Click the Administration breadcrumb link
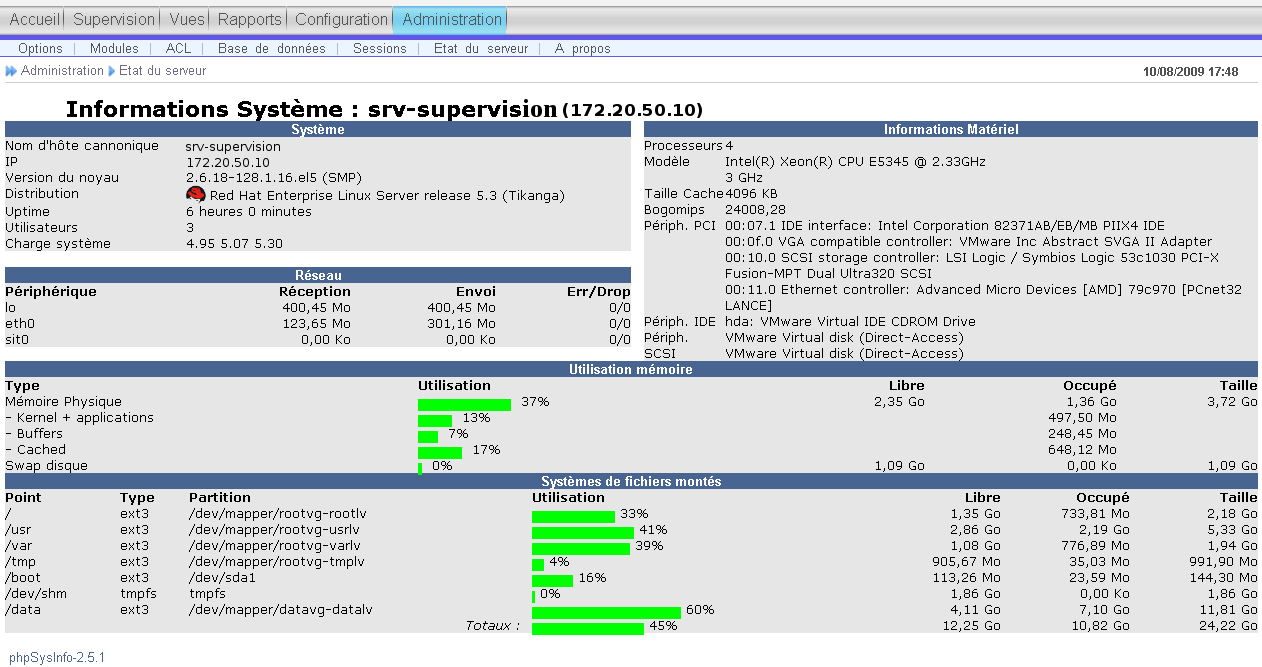 click(62, 71)
